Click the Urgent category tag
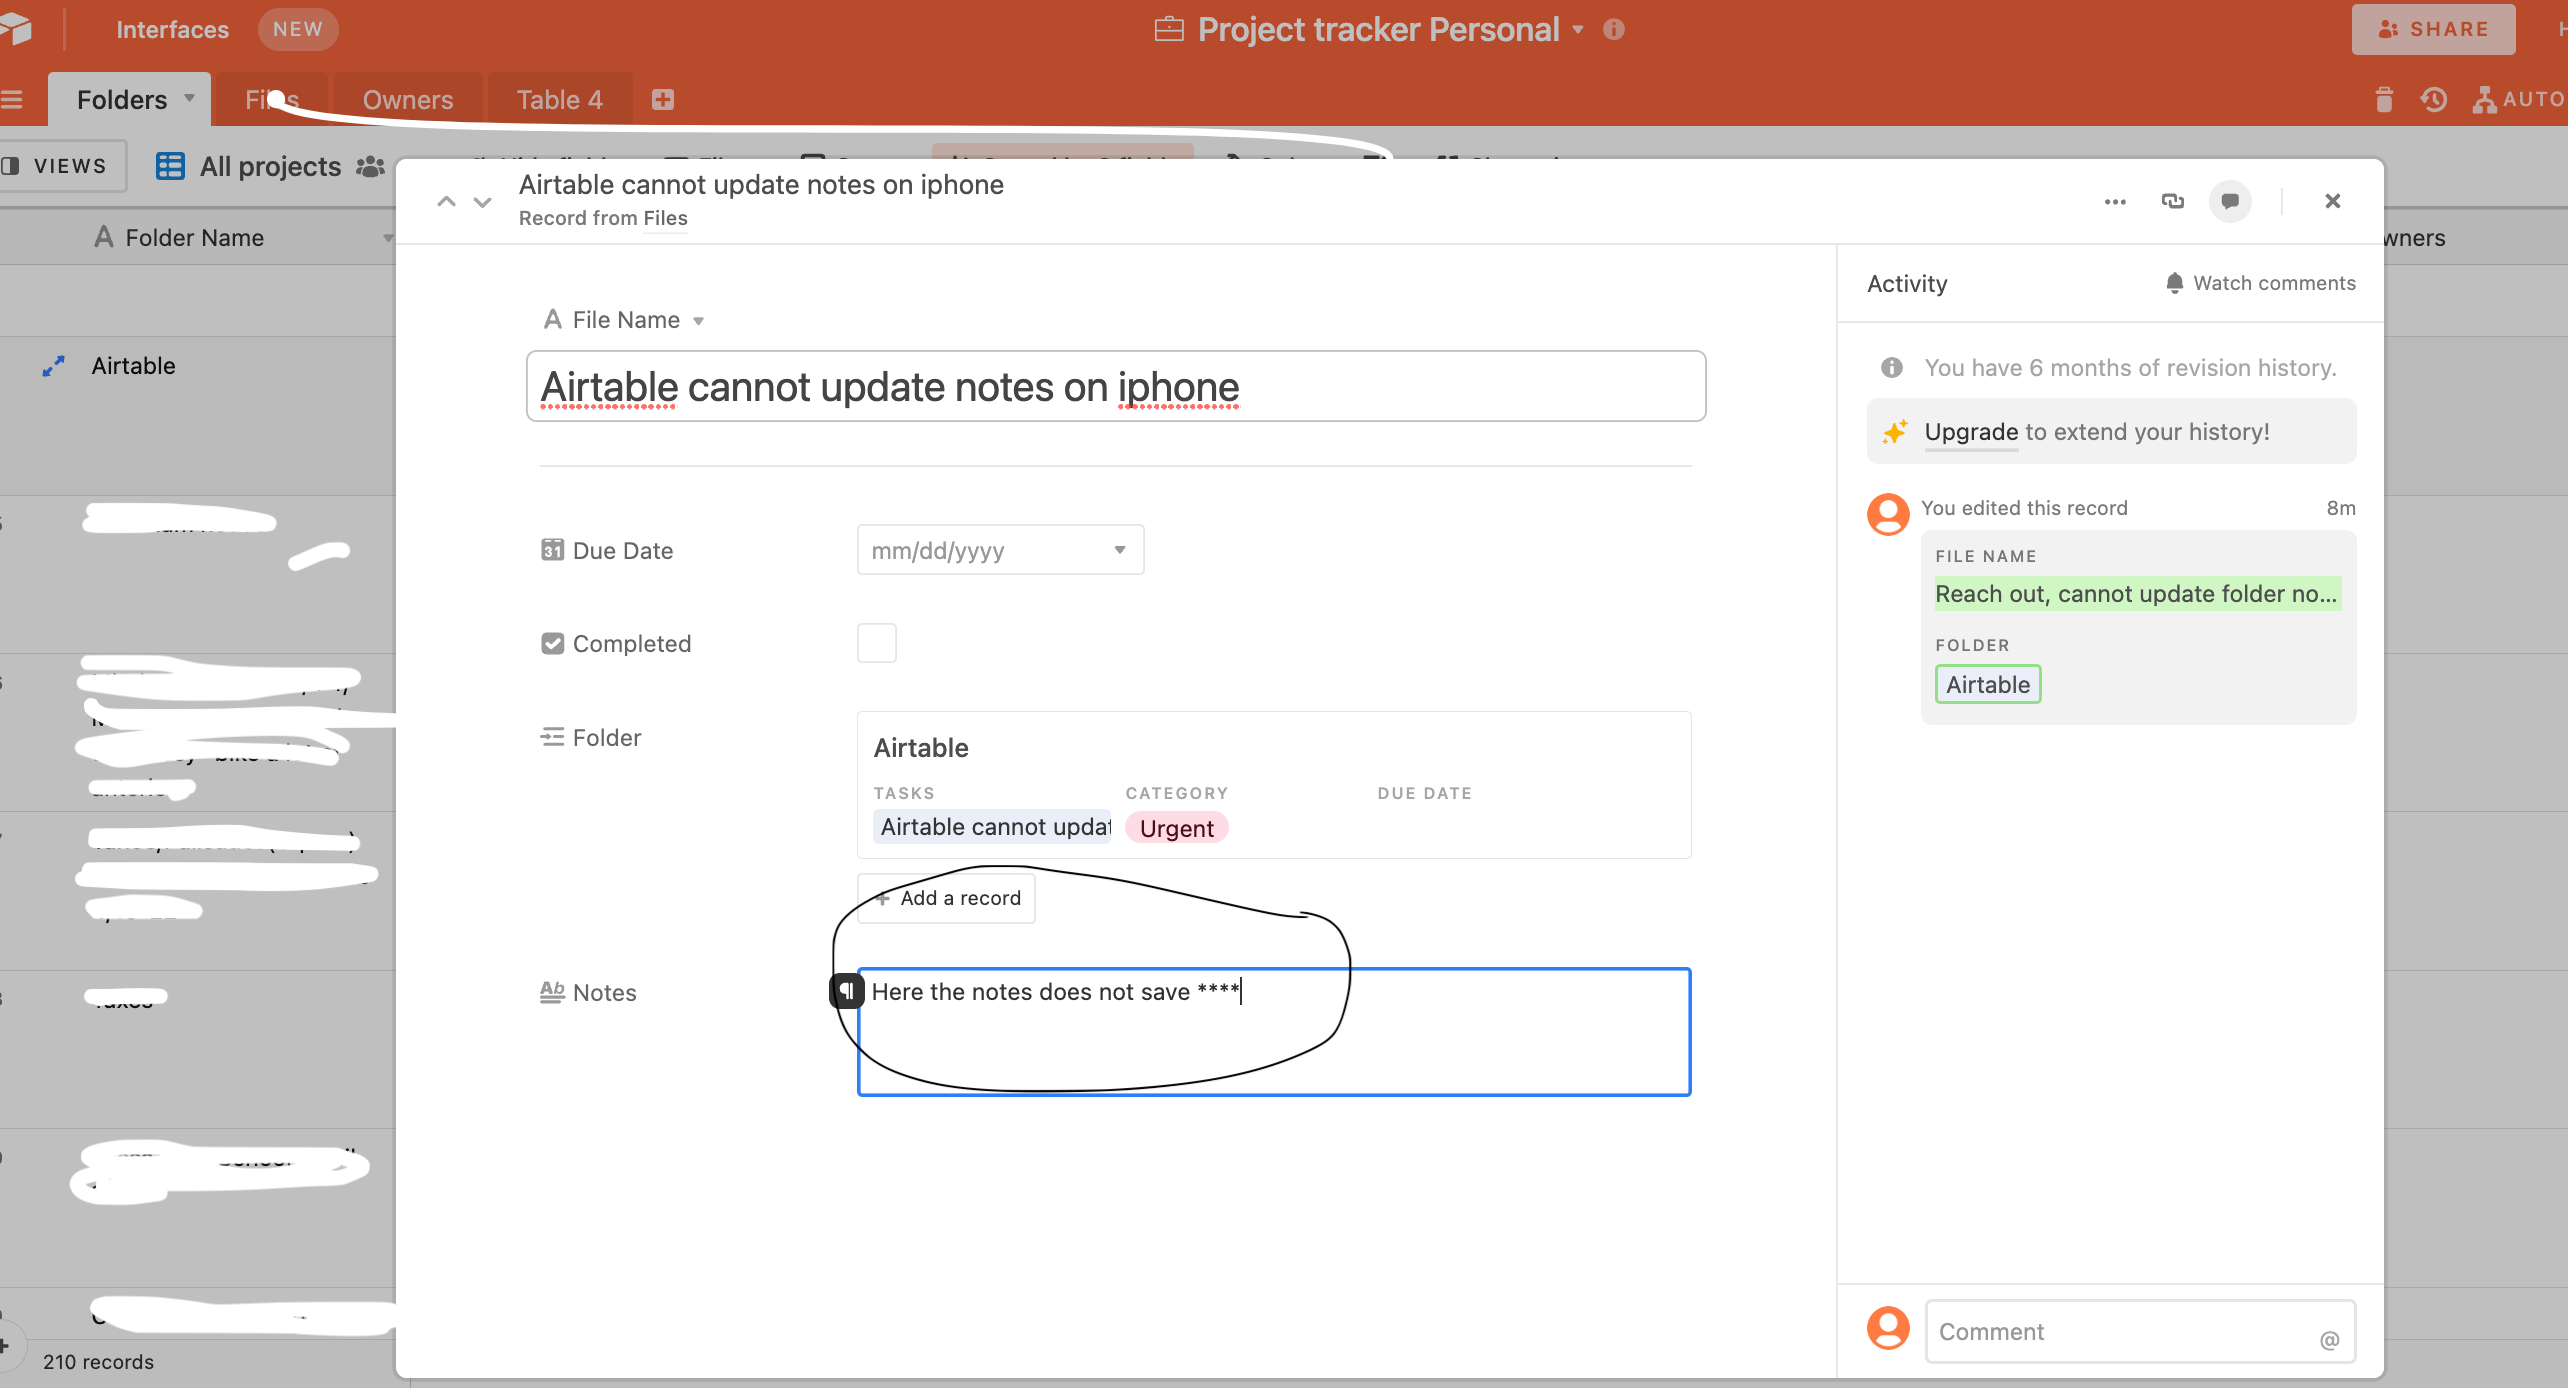The image size is (2568, 1388). pyautogui.click(x=1177, y=828)
